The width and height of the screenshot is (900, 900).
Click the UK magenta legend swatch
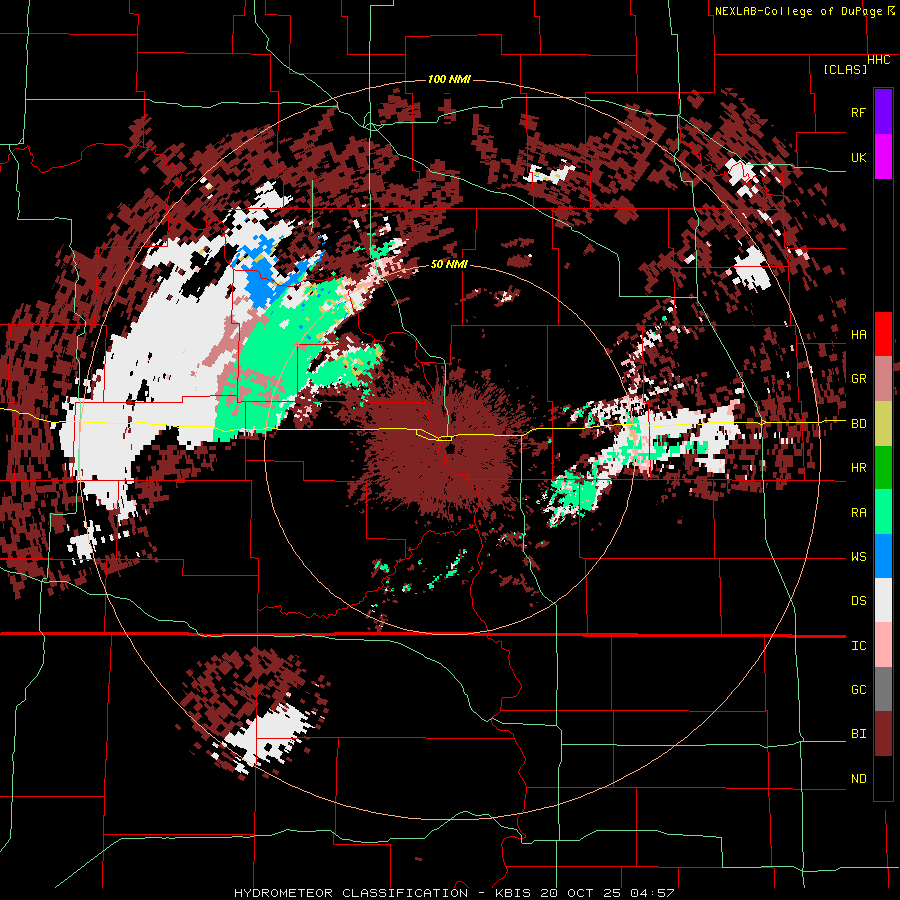[883, 157]
